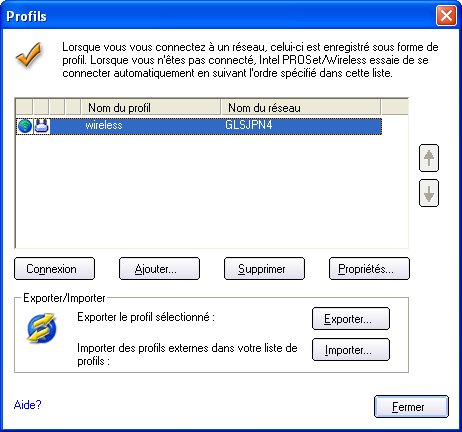Move profile down with arrow button

coord(429,193)
